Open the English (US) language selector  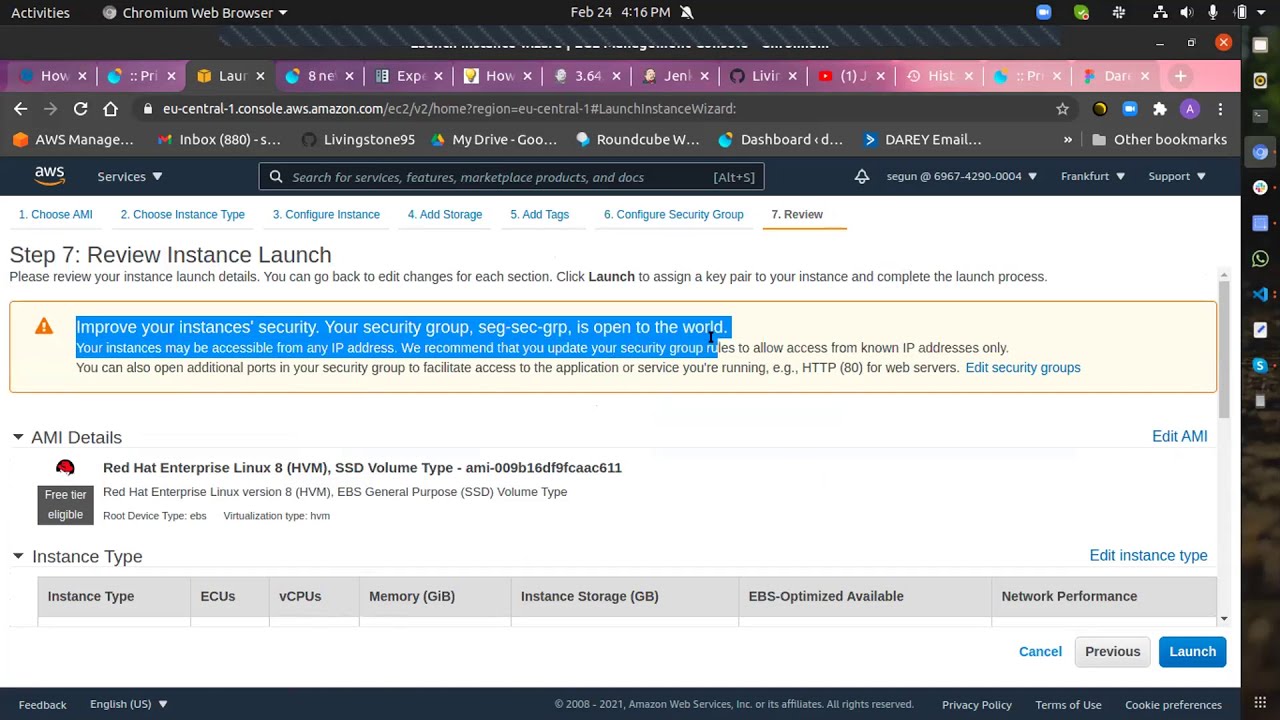(129, 704)
